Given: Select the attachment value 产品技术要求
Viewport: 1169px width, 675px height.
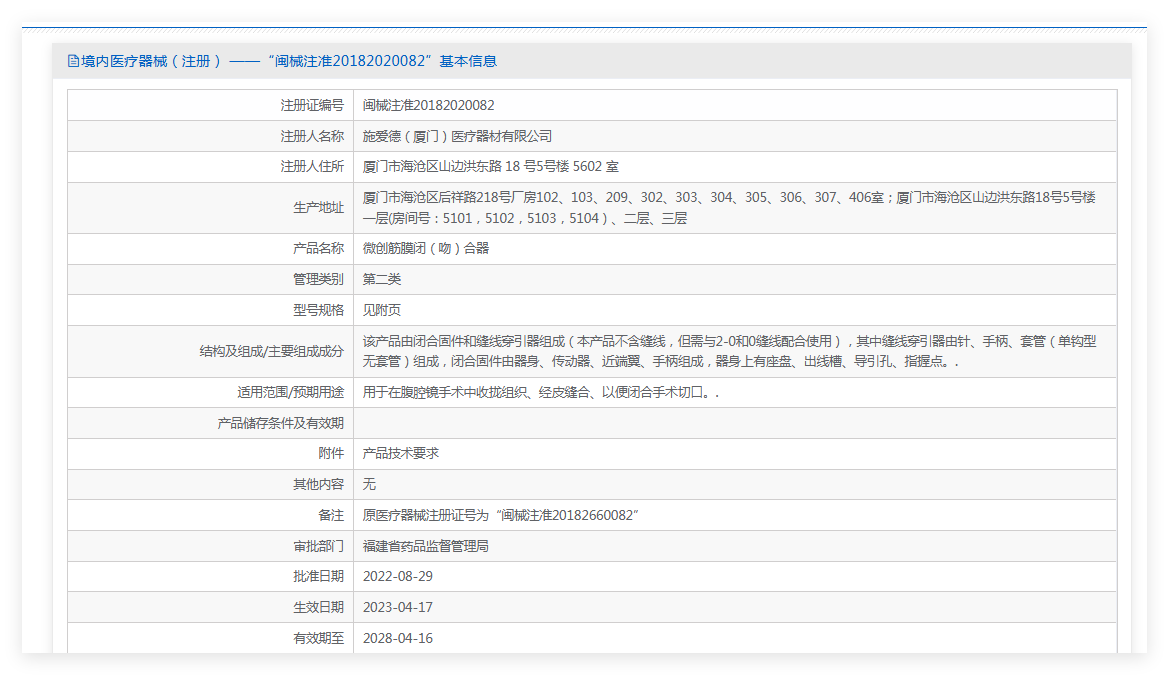Looking at the screenshot, I should tap(401, 453).
